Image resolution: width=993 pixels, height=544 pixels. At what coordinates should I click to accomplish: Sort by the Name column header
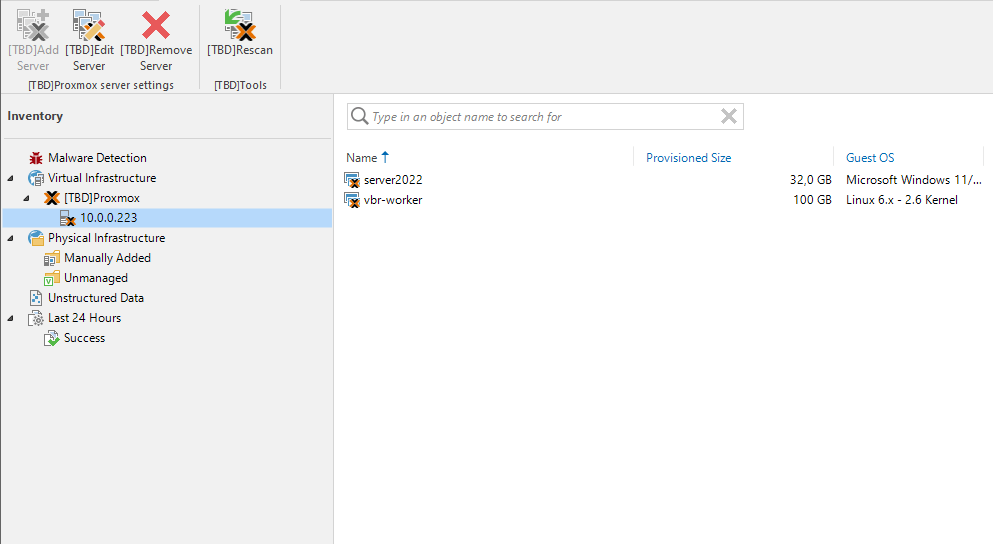(362, 158)
